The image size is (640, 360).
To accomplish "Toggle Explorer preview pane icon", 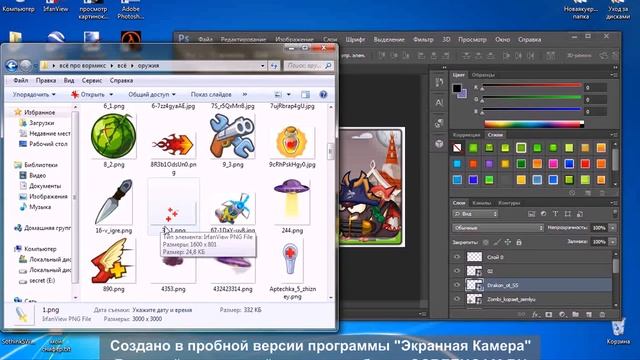I will (305, 94).
